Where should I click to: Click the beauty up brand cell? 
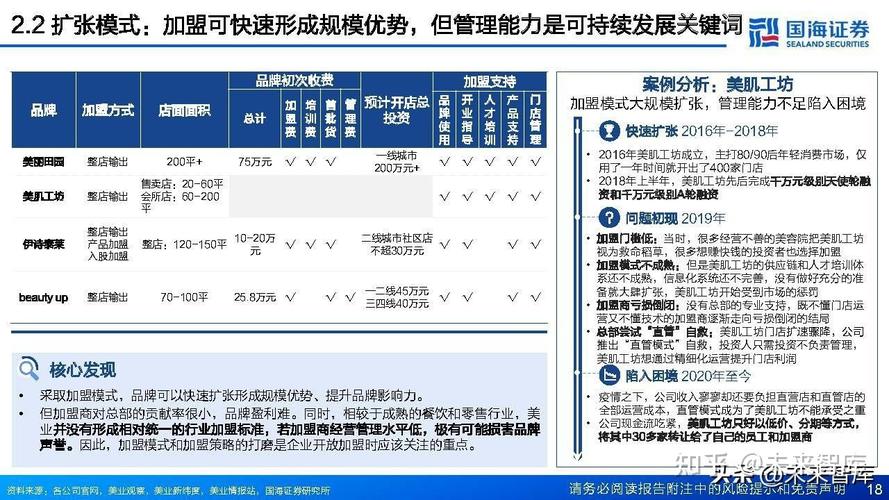coord(43,297)
